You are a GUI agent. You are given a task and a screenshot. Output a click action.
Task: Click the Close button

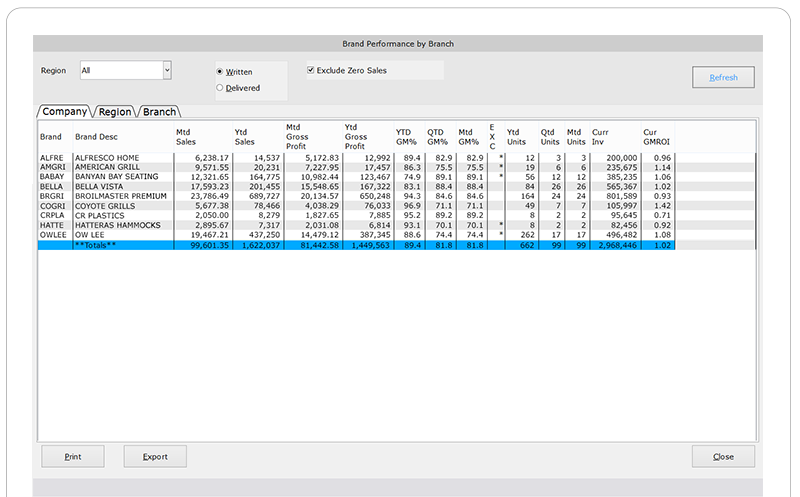723,457
